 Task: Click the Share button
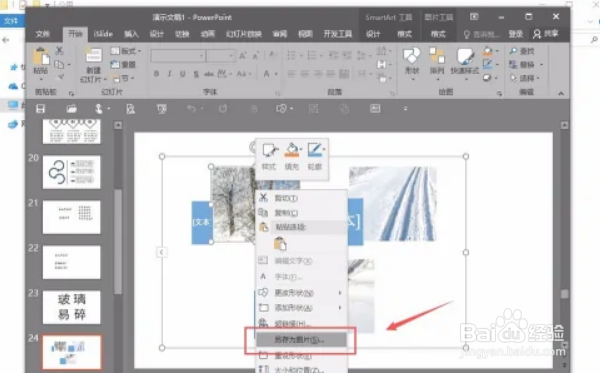[x=546, y=34]
